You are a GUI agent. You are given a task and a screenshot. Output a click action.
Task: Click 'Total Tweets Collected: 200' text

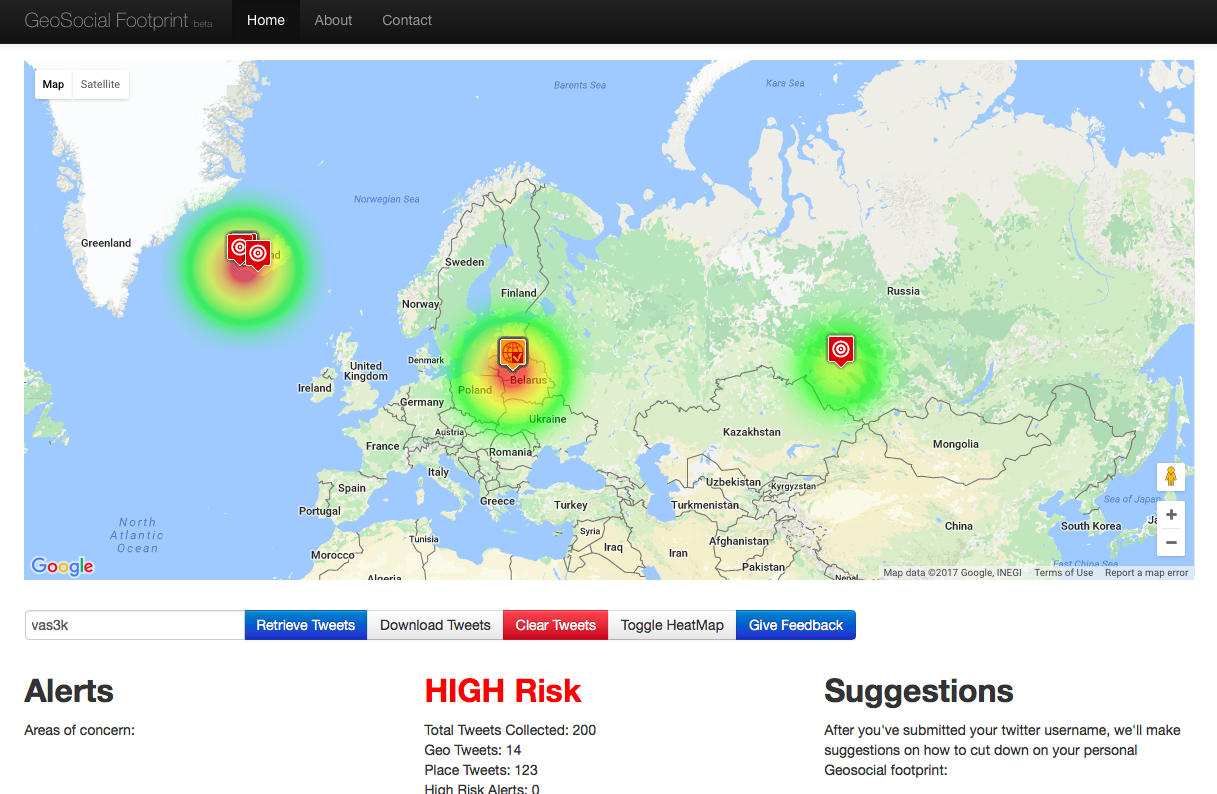(x=510, y=730)
